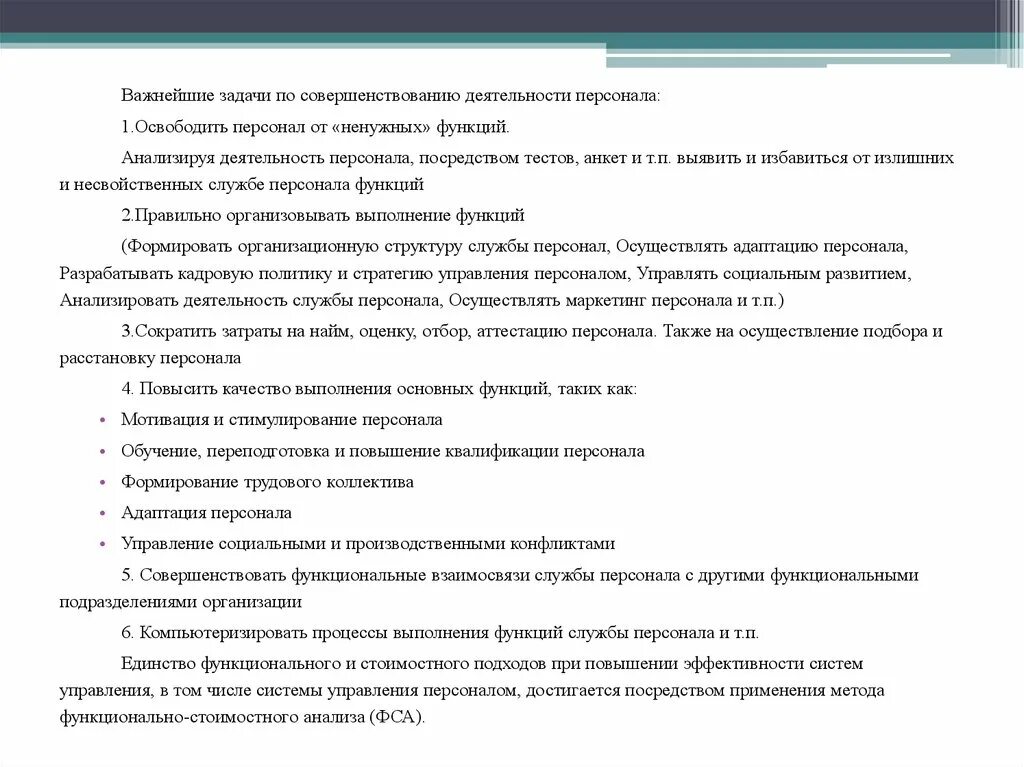The width and height of the screenshot is (1024, 767).
Task: Select line '6. Компьютеризировать процессы выполнения функций'
Action: [x=440, y=633]
